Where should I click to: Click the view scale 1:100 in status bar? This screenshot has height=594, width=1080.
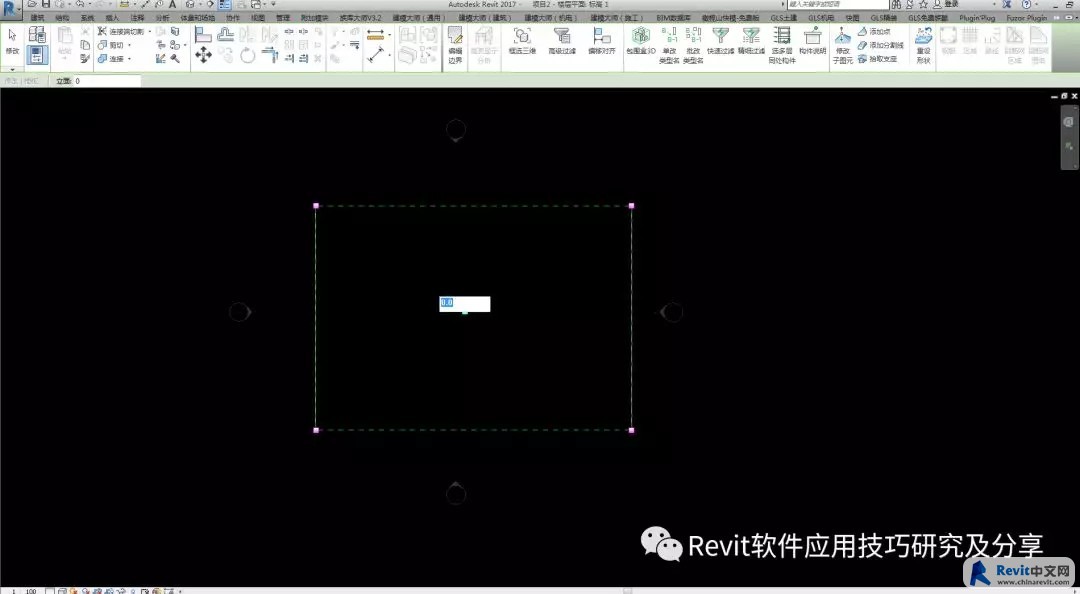[25, 591]
